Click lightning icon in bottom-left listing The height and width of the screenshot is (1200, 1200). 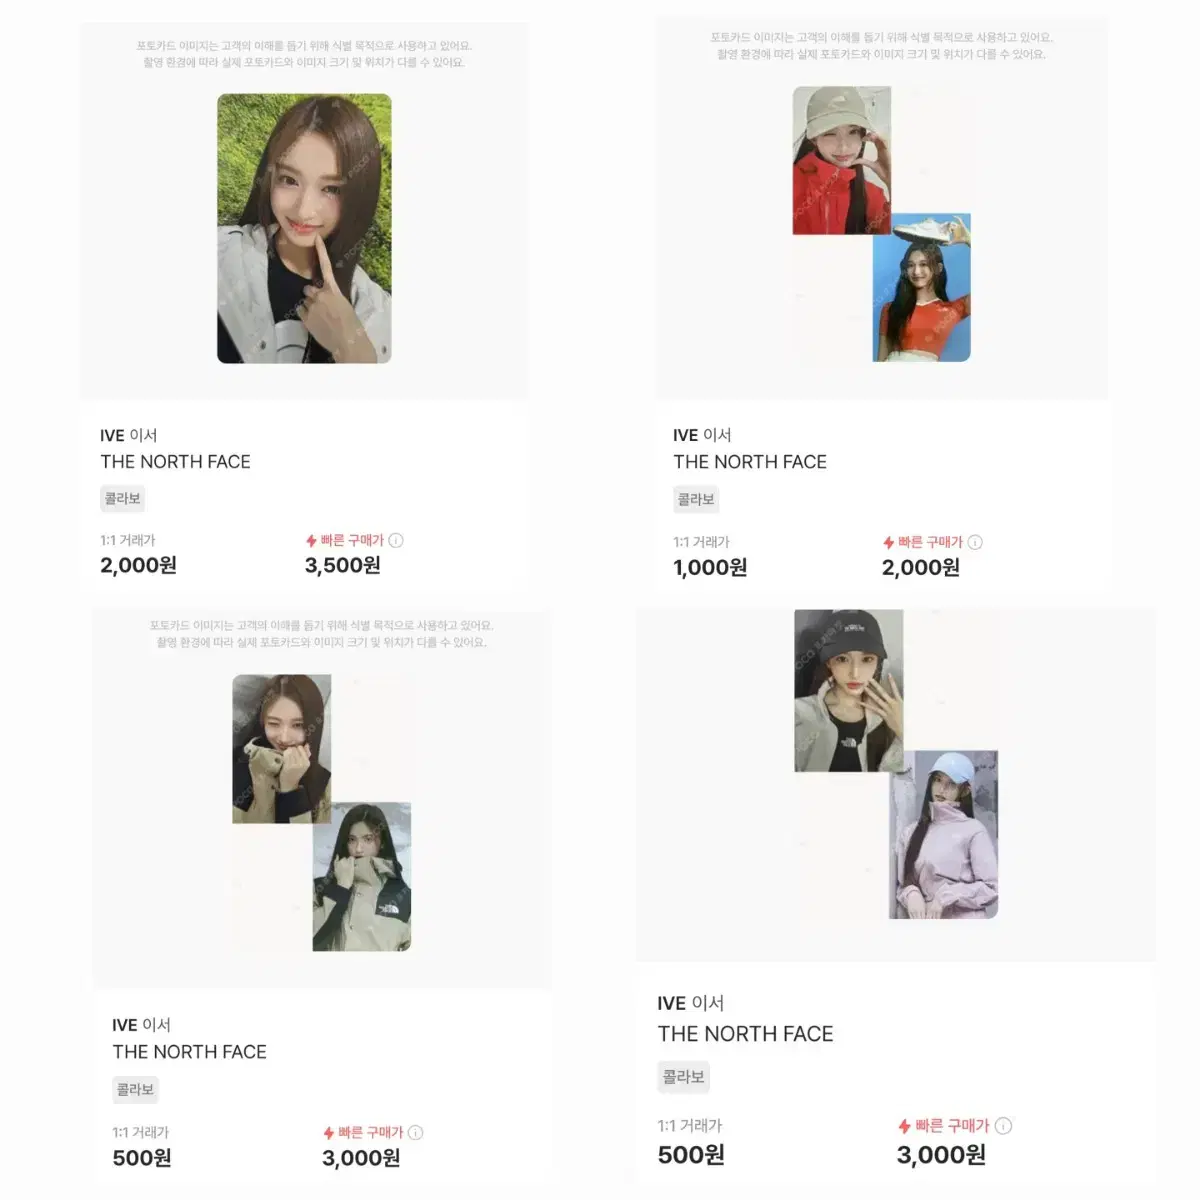(x=328, y=1134)
